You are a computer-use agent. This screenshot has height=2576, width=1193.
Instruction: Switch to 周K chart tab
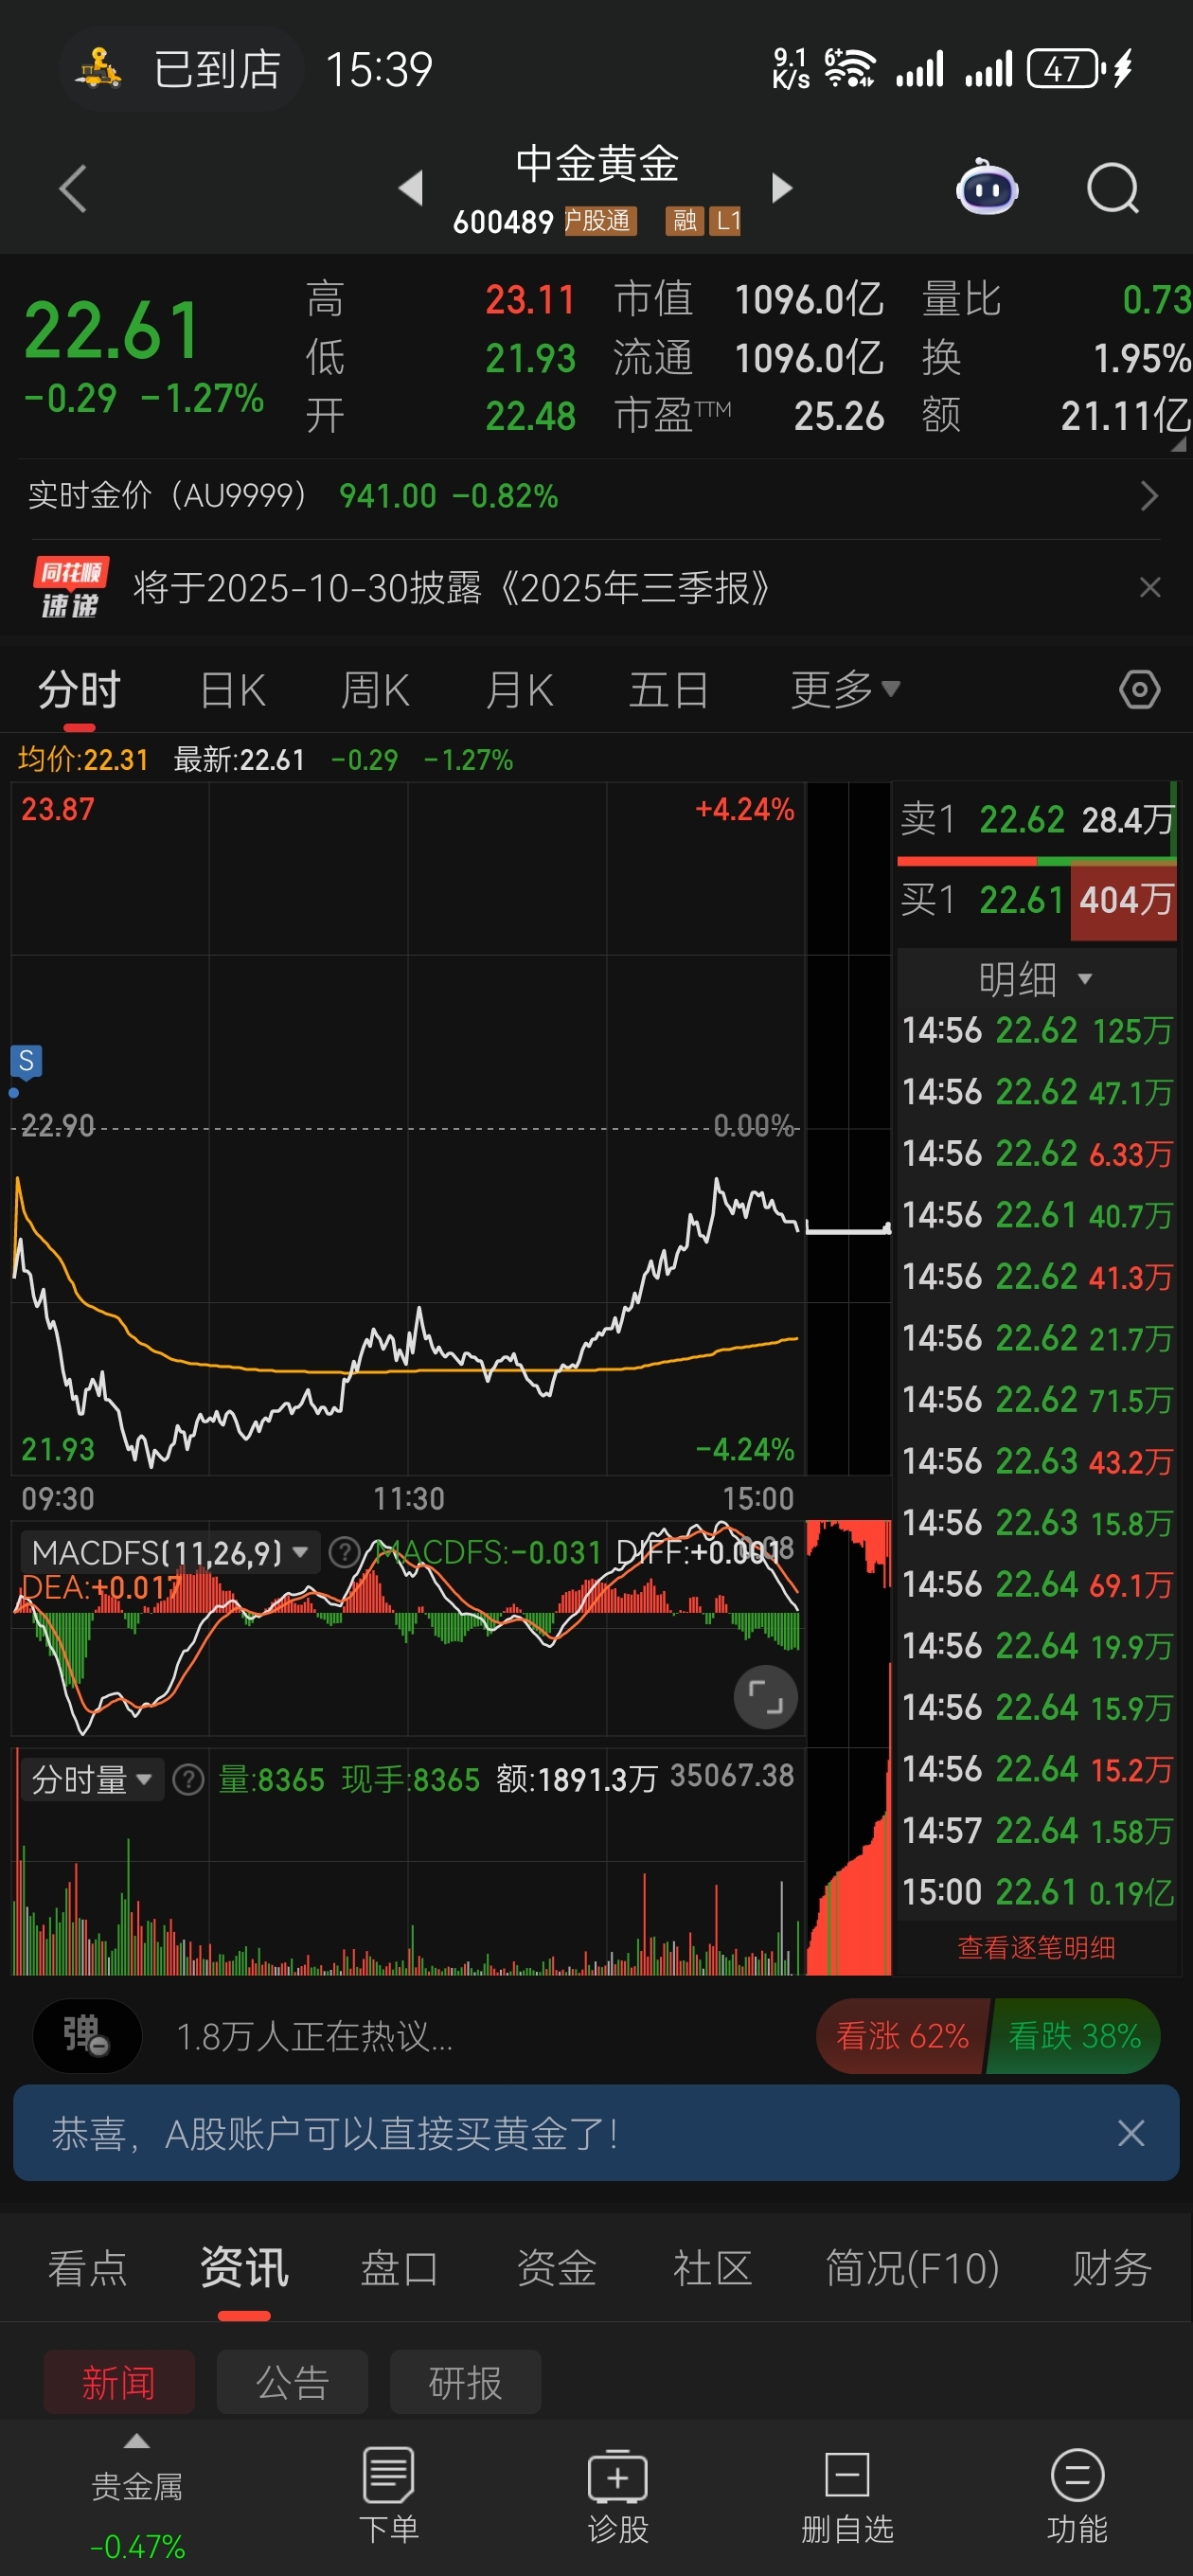click(x=375, y=690)
